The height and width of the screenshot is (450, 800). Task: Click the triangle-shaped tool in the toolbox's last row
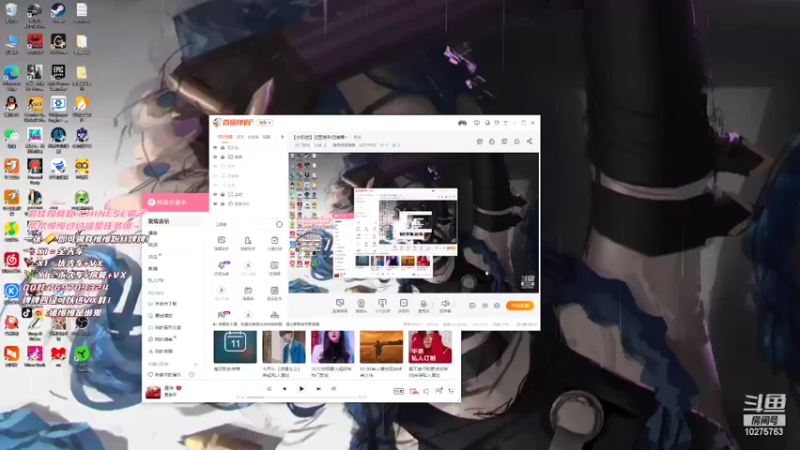click(x=274, y=315)
